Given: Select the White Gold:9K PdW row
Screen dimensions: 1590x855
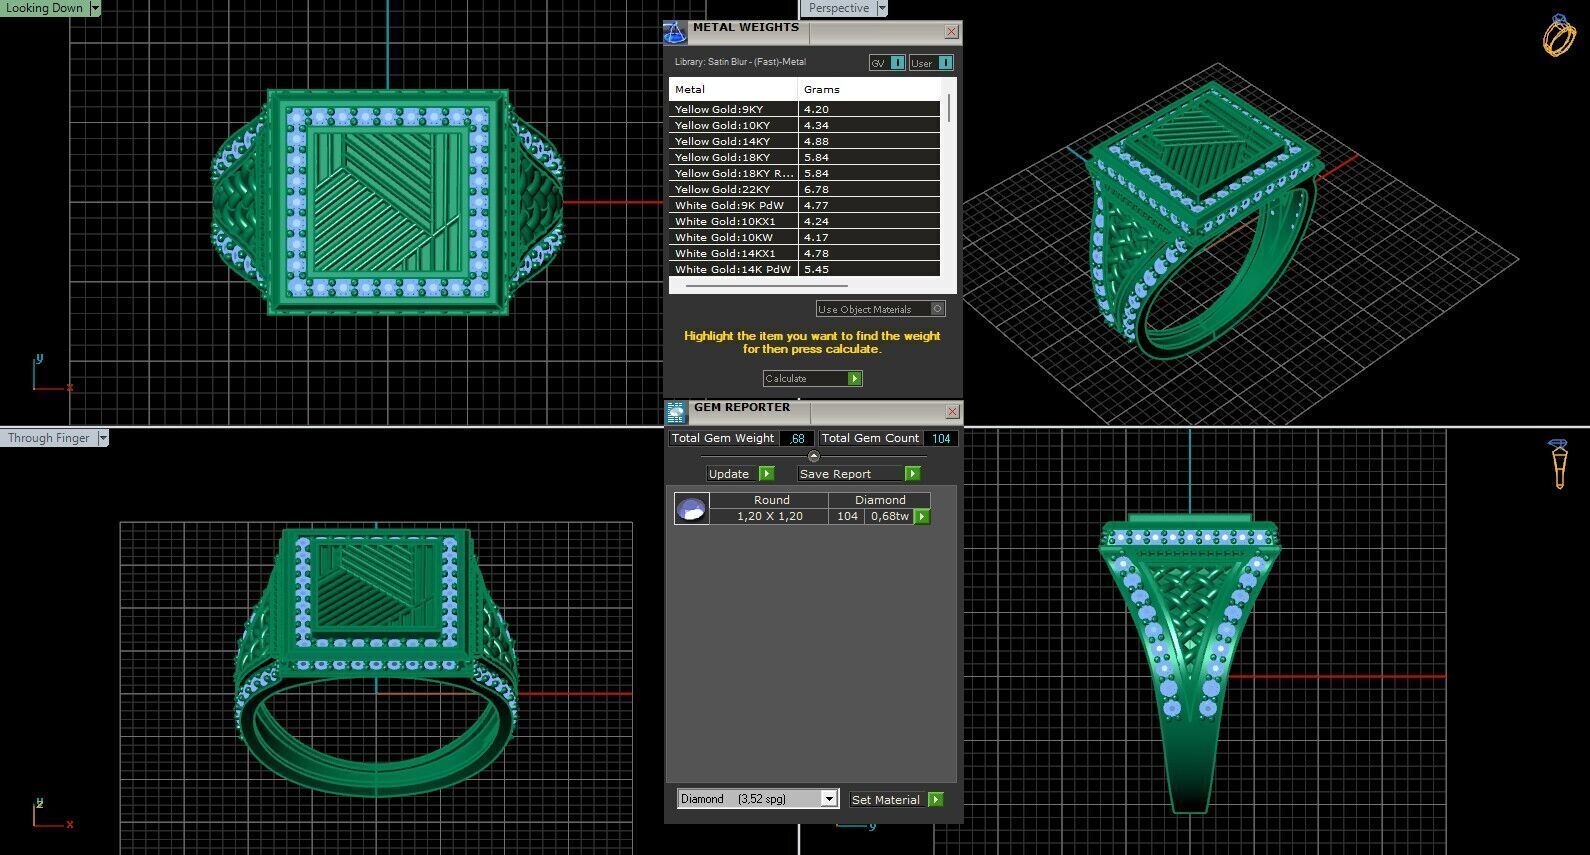Looking at the screenshot, I should (x=804, y=205).
